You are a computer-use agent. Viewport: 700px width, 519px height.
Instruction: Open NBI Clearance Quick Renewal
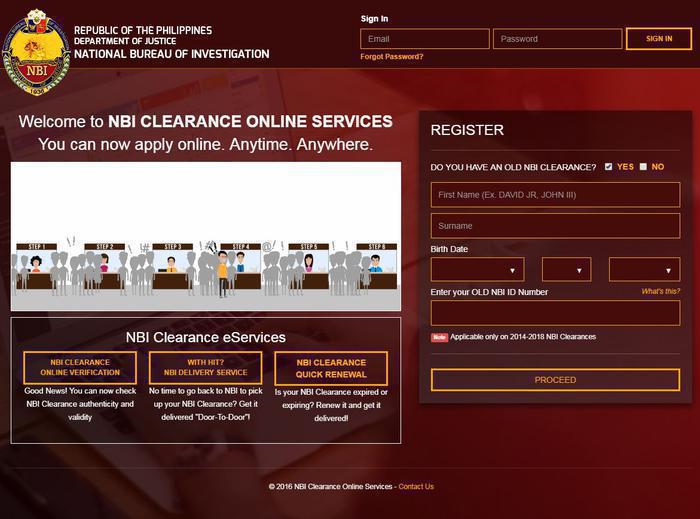[331, 369]
